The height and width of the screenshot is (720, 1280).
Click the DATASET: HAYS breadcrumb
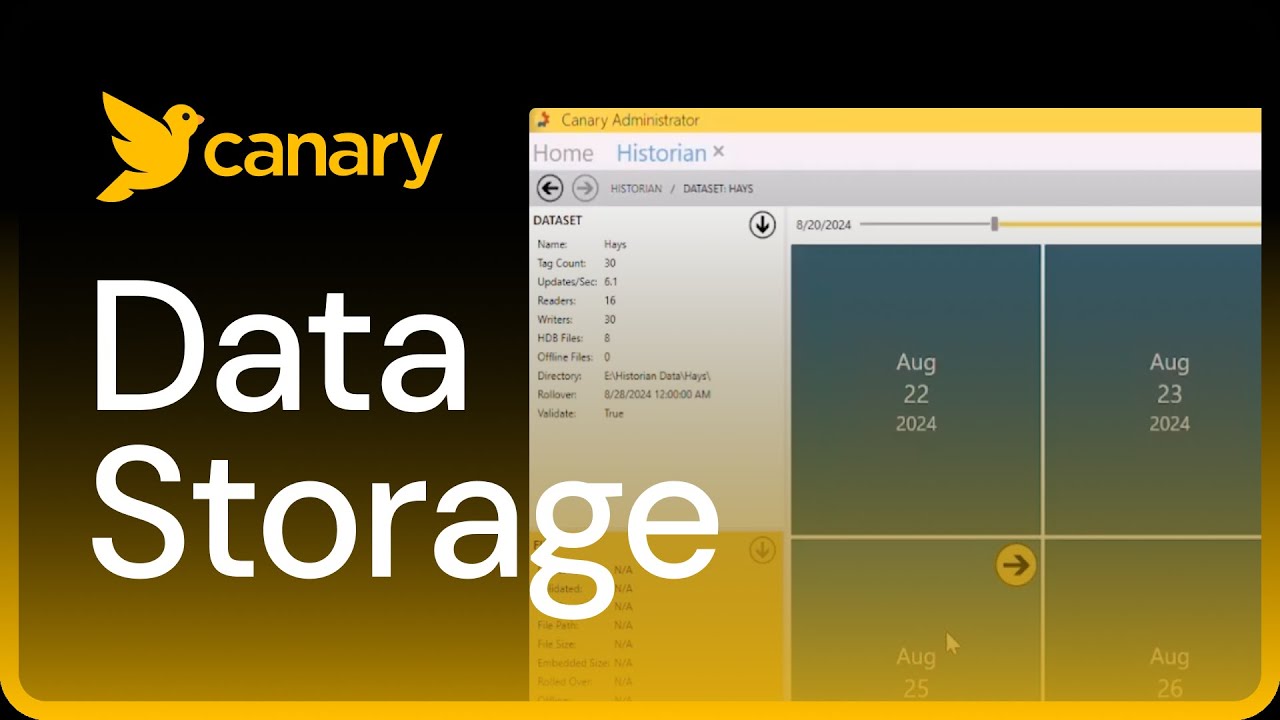pyautogui.click(x=718, y=189)
